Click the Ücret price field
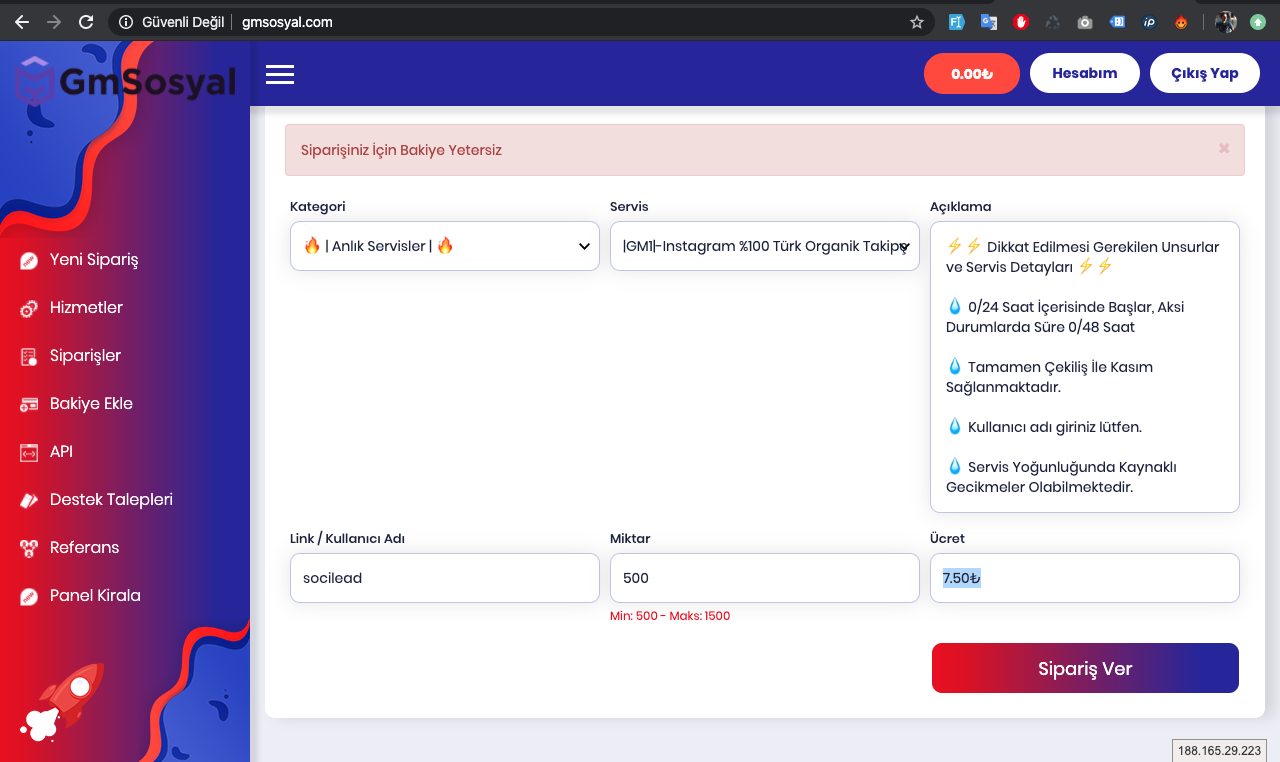 coord(1085,578)
